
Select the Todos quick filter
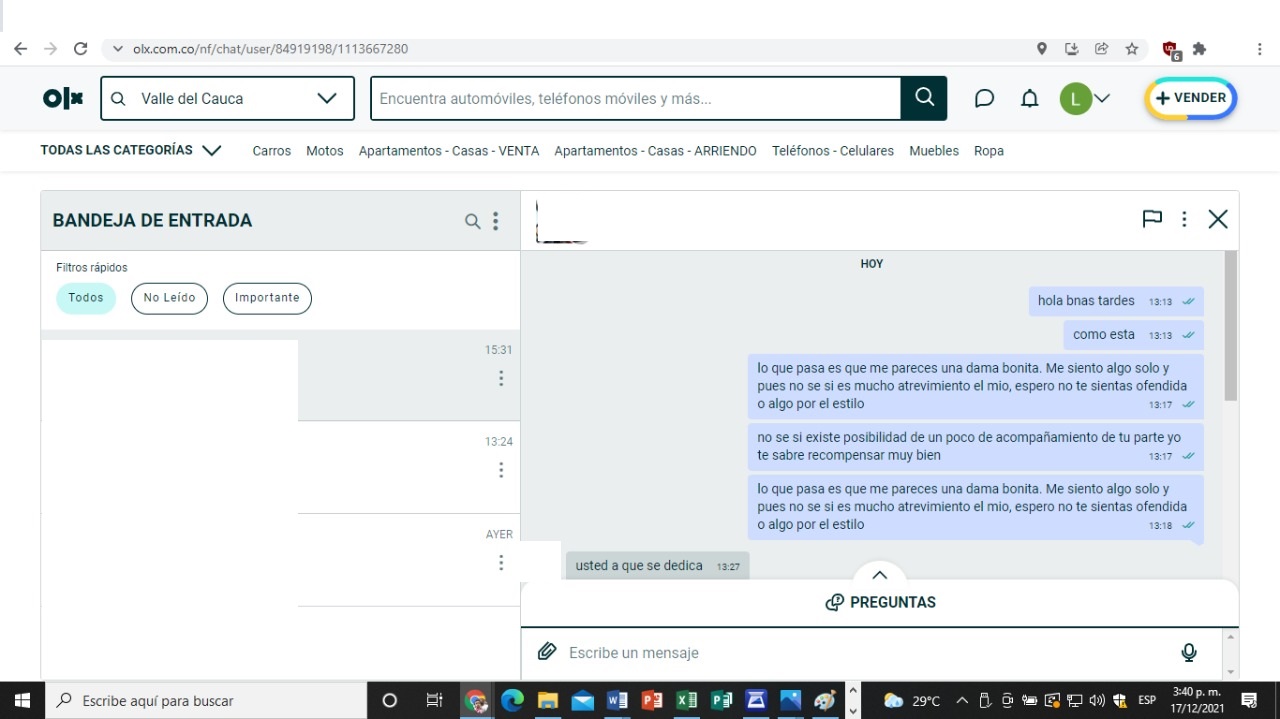(x=86, y=298)
